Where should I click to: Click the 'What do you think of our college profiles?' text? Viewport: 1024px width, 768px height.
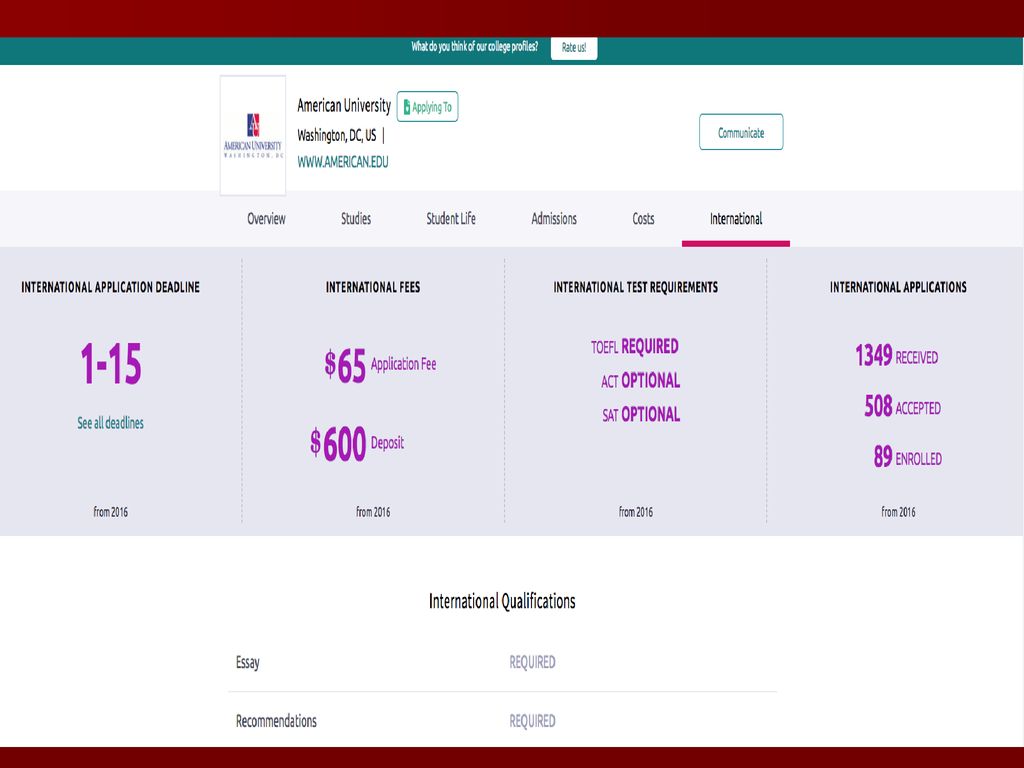click(x=475, y=46)
